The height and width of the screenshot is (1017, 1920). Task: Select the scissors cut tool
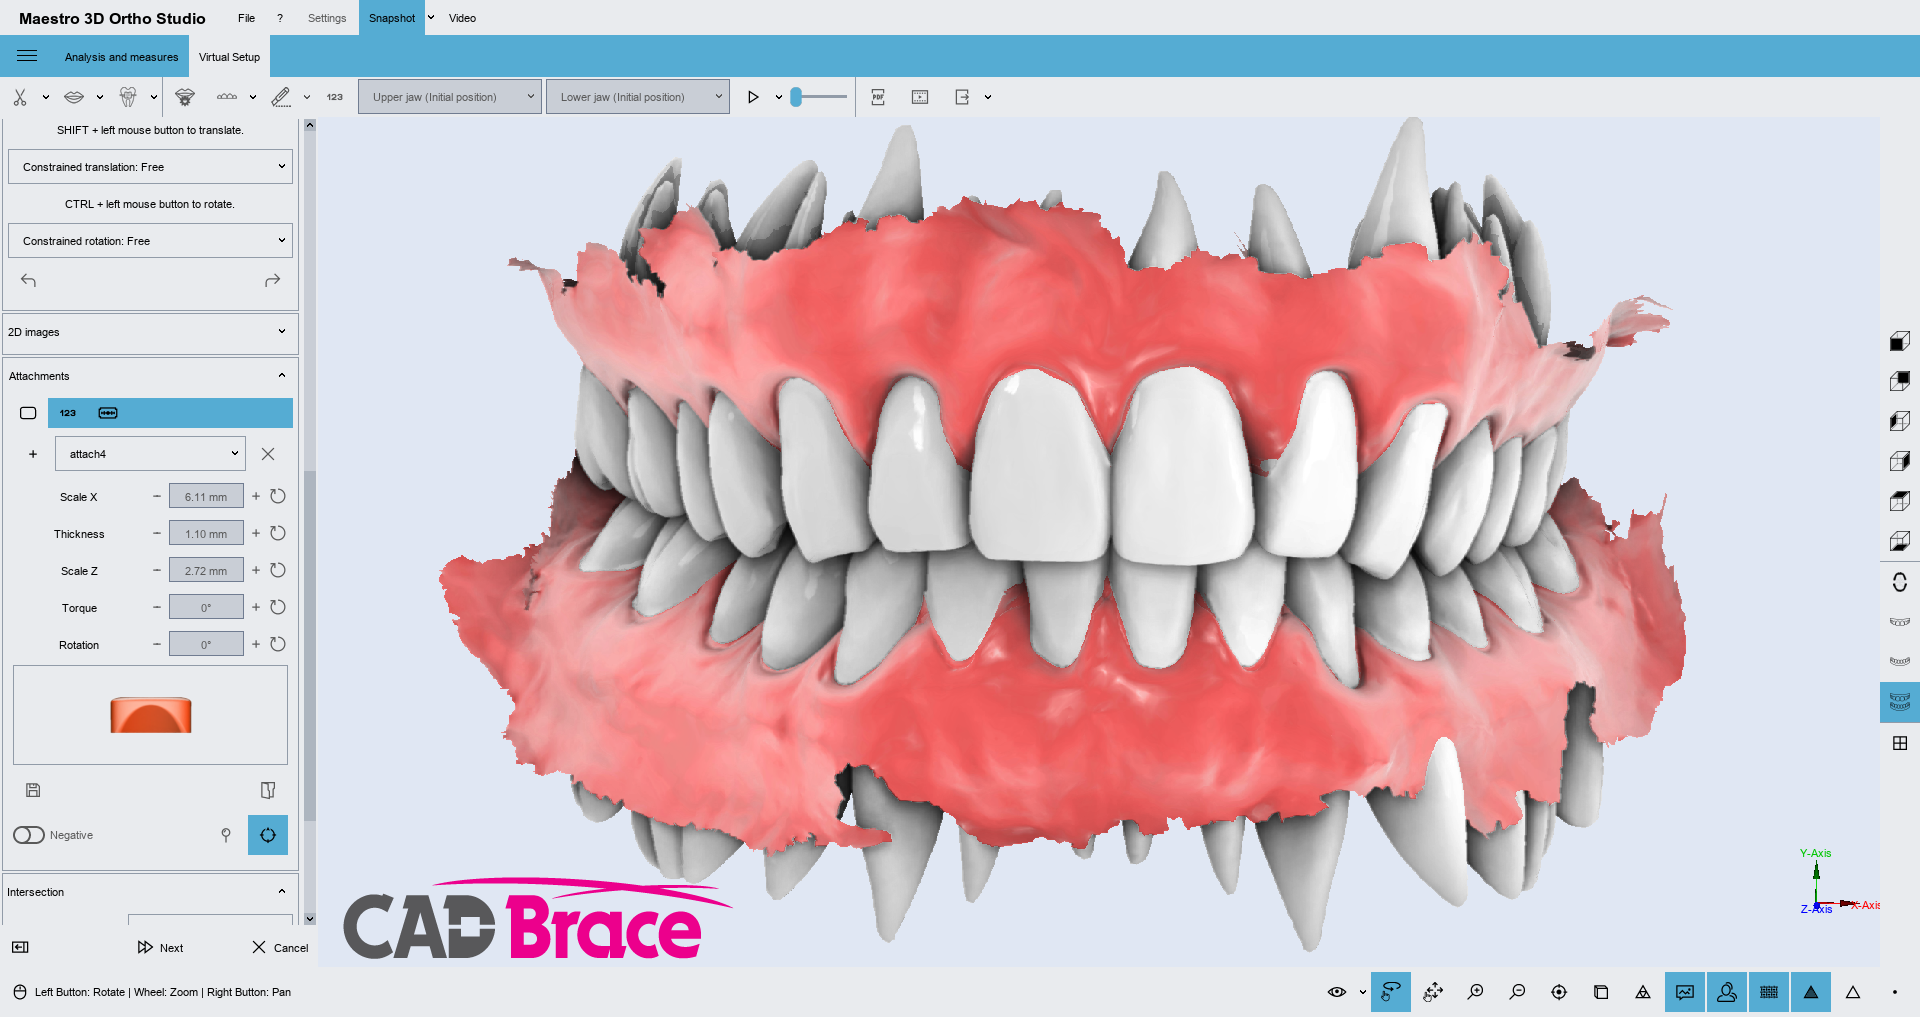pos(20,97)
